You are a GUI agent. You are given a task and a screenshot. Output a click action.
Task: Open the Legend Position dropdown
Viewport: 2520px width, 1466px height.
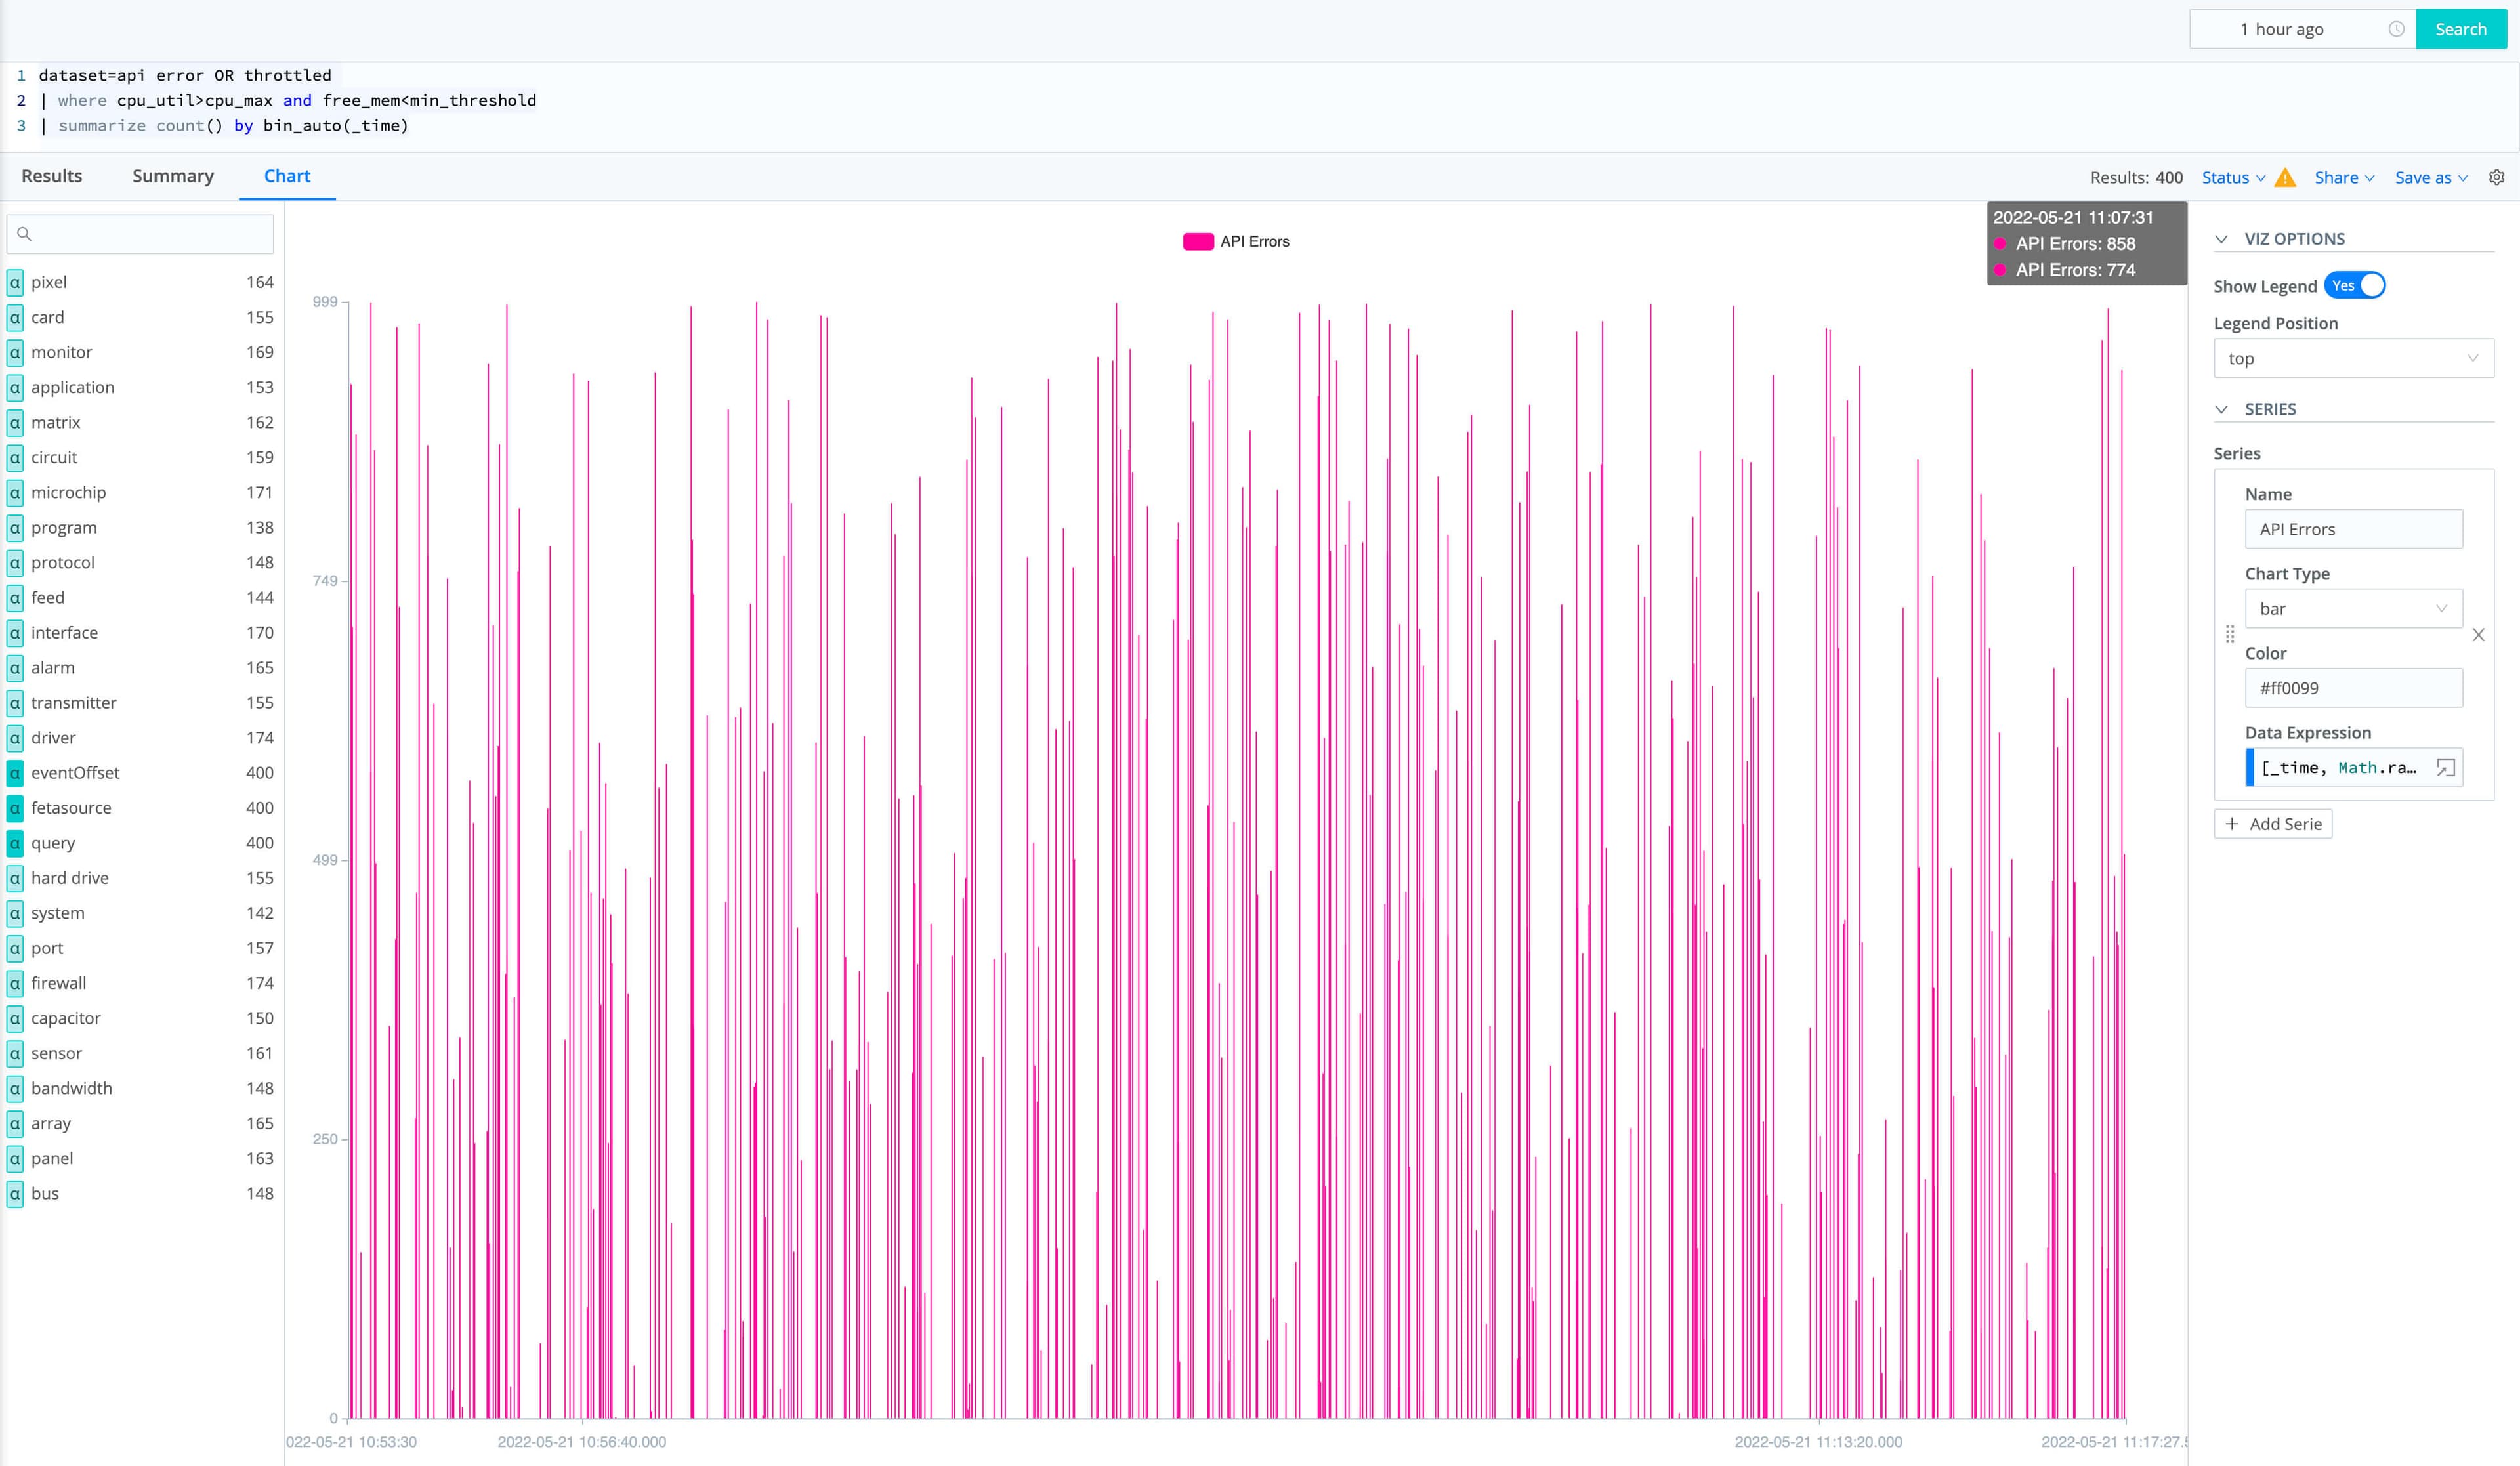click(x=2353, y=359)
